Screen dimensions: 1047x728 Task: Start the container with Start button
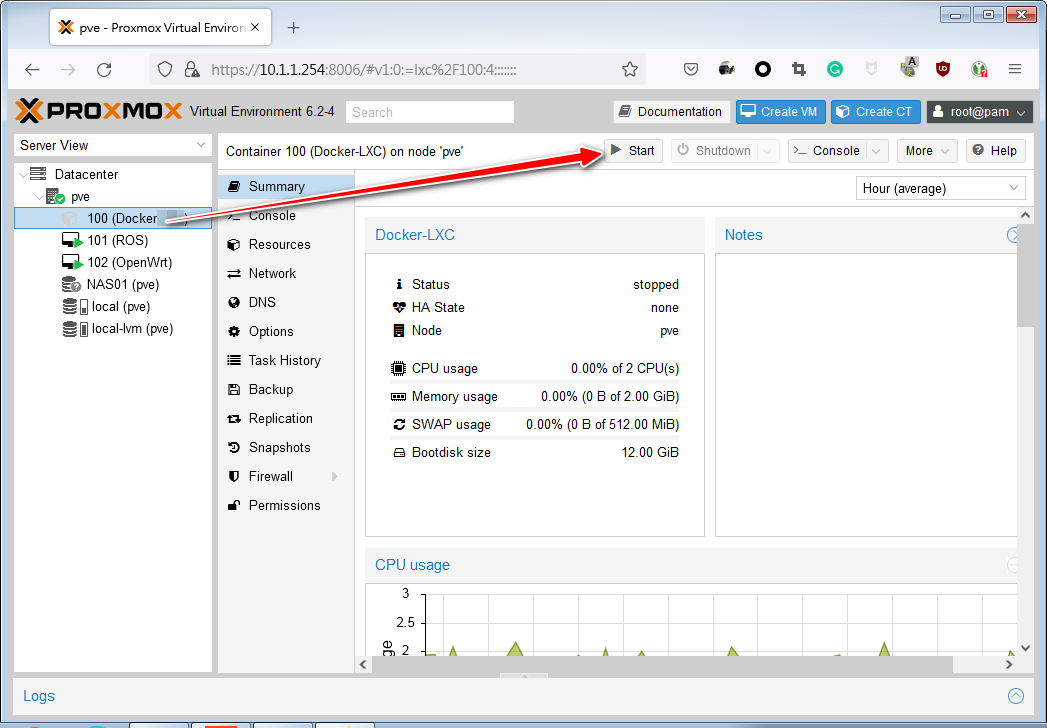pos(632,151)
